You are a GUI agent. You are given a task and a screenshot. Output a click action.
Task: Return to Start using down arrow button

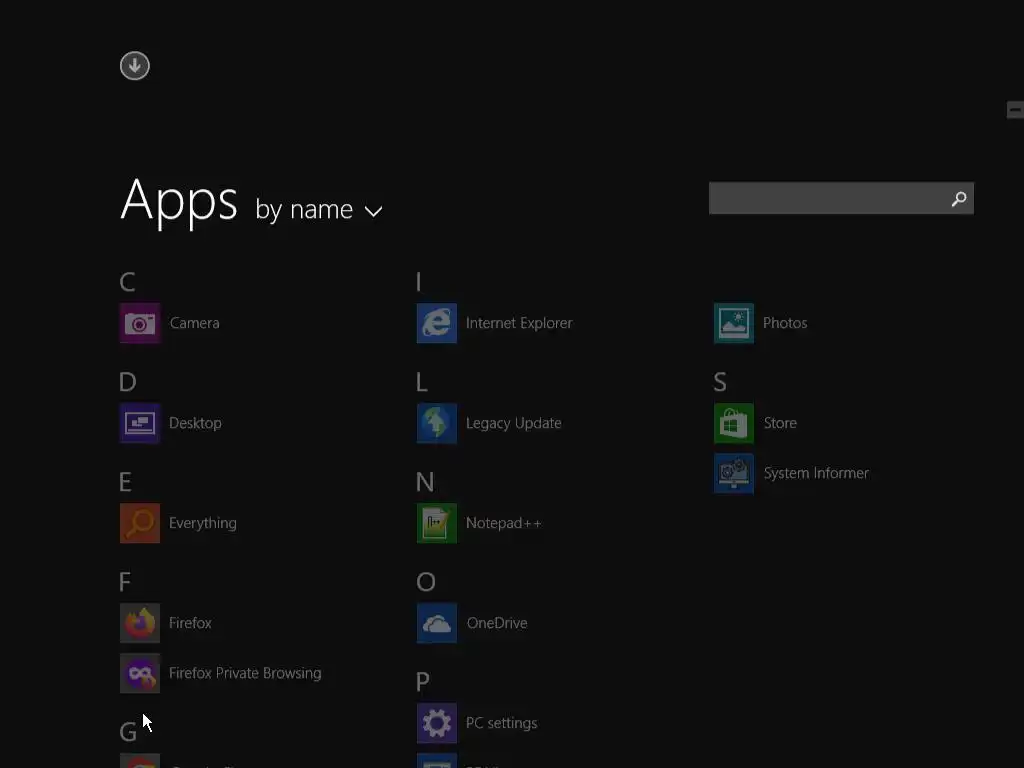coord(135,66)
